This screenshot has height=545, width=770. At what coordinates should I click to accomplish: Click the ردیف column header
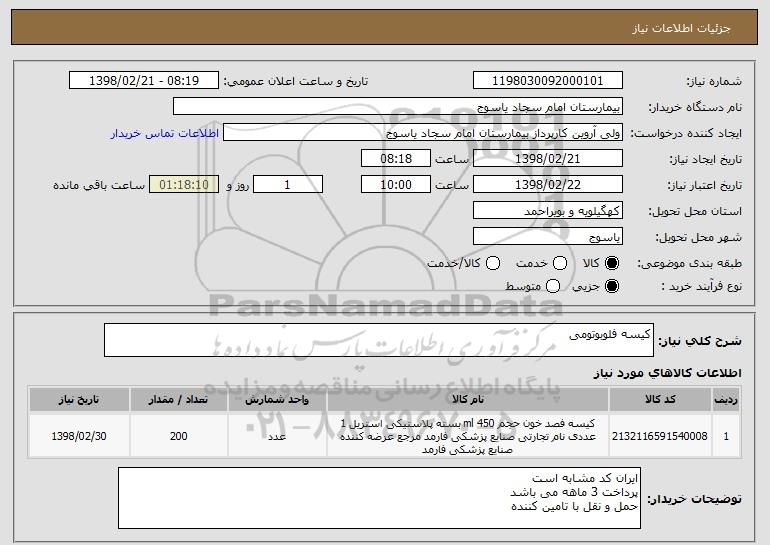point(726,400)
